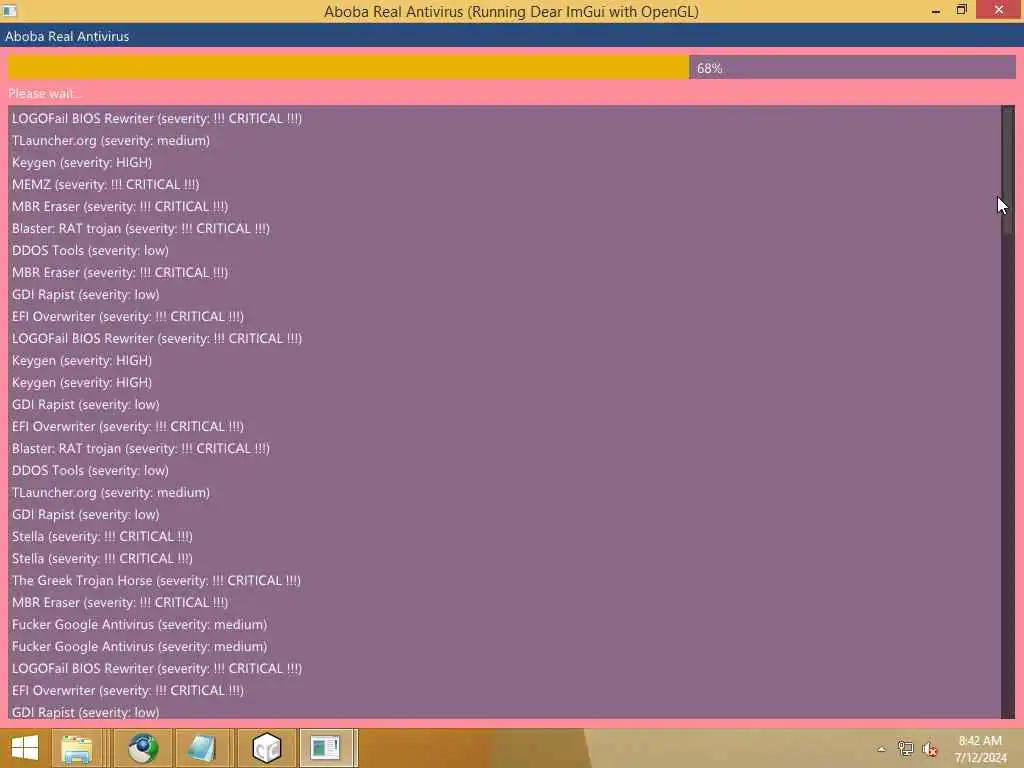Click the 68% scan progress bar
The height and width of the screenshot is (768, 1024).
click(x=511, y=67)
